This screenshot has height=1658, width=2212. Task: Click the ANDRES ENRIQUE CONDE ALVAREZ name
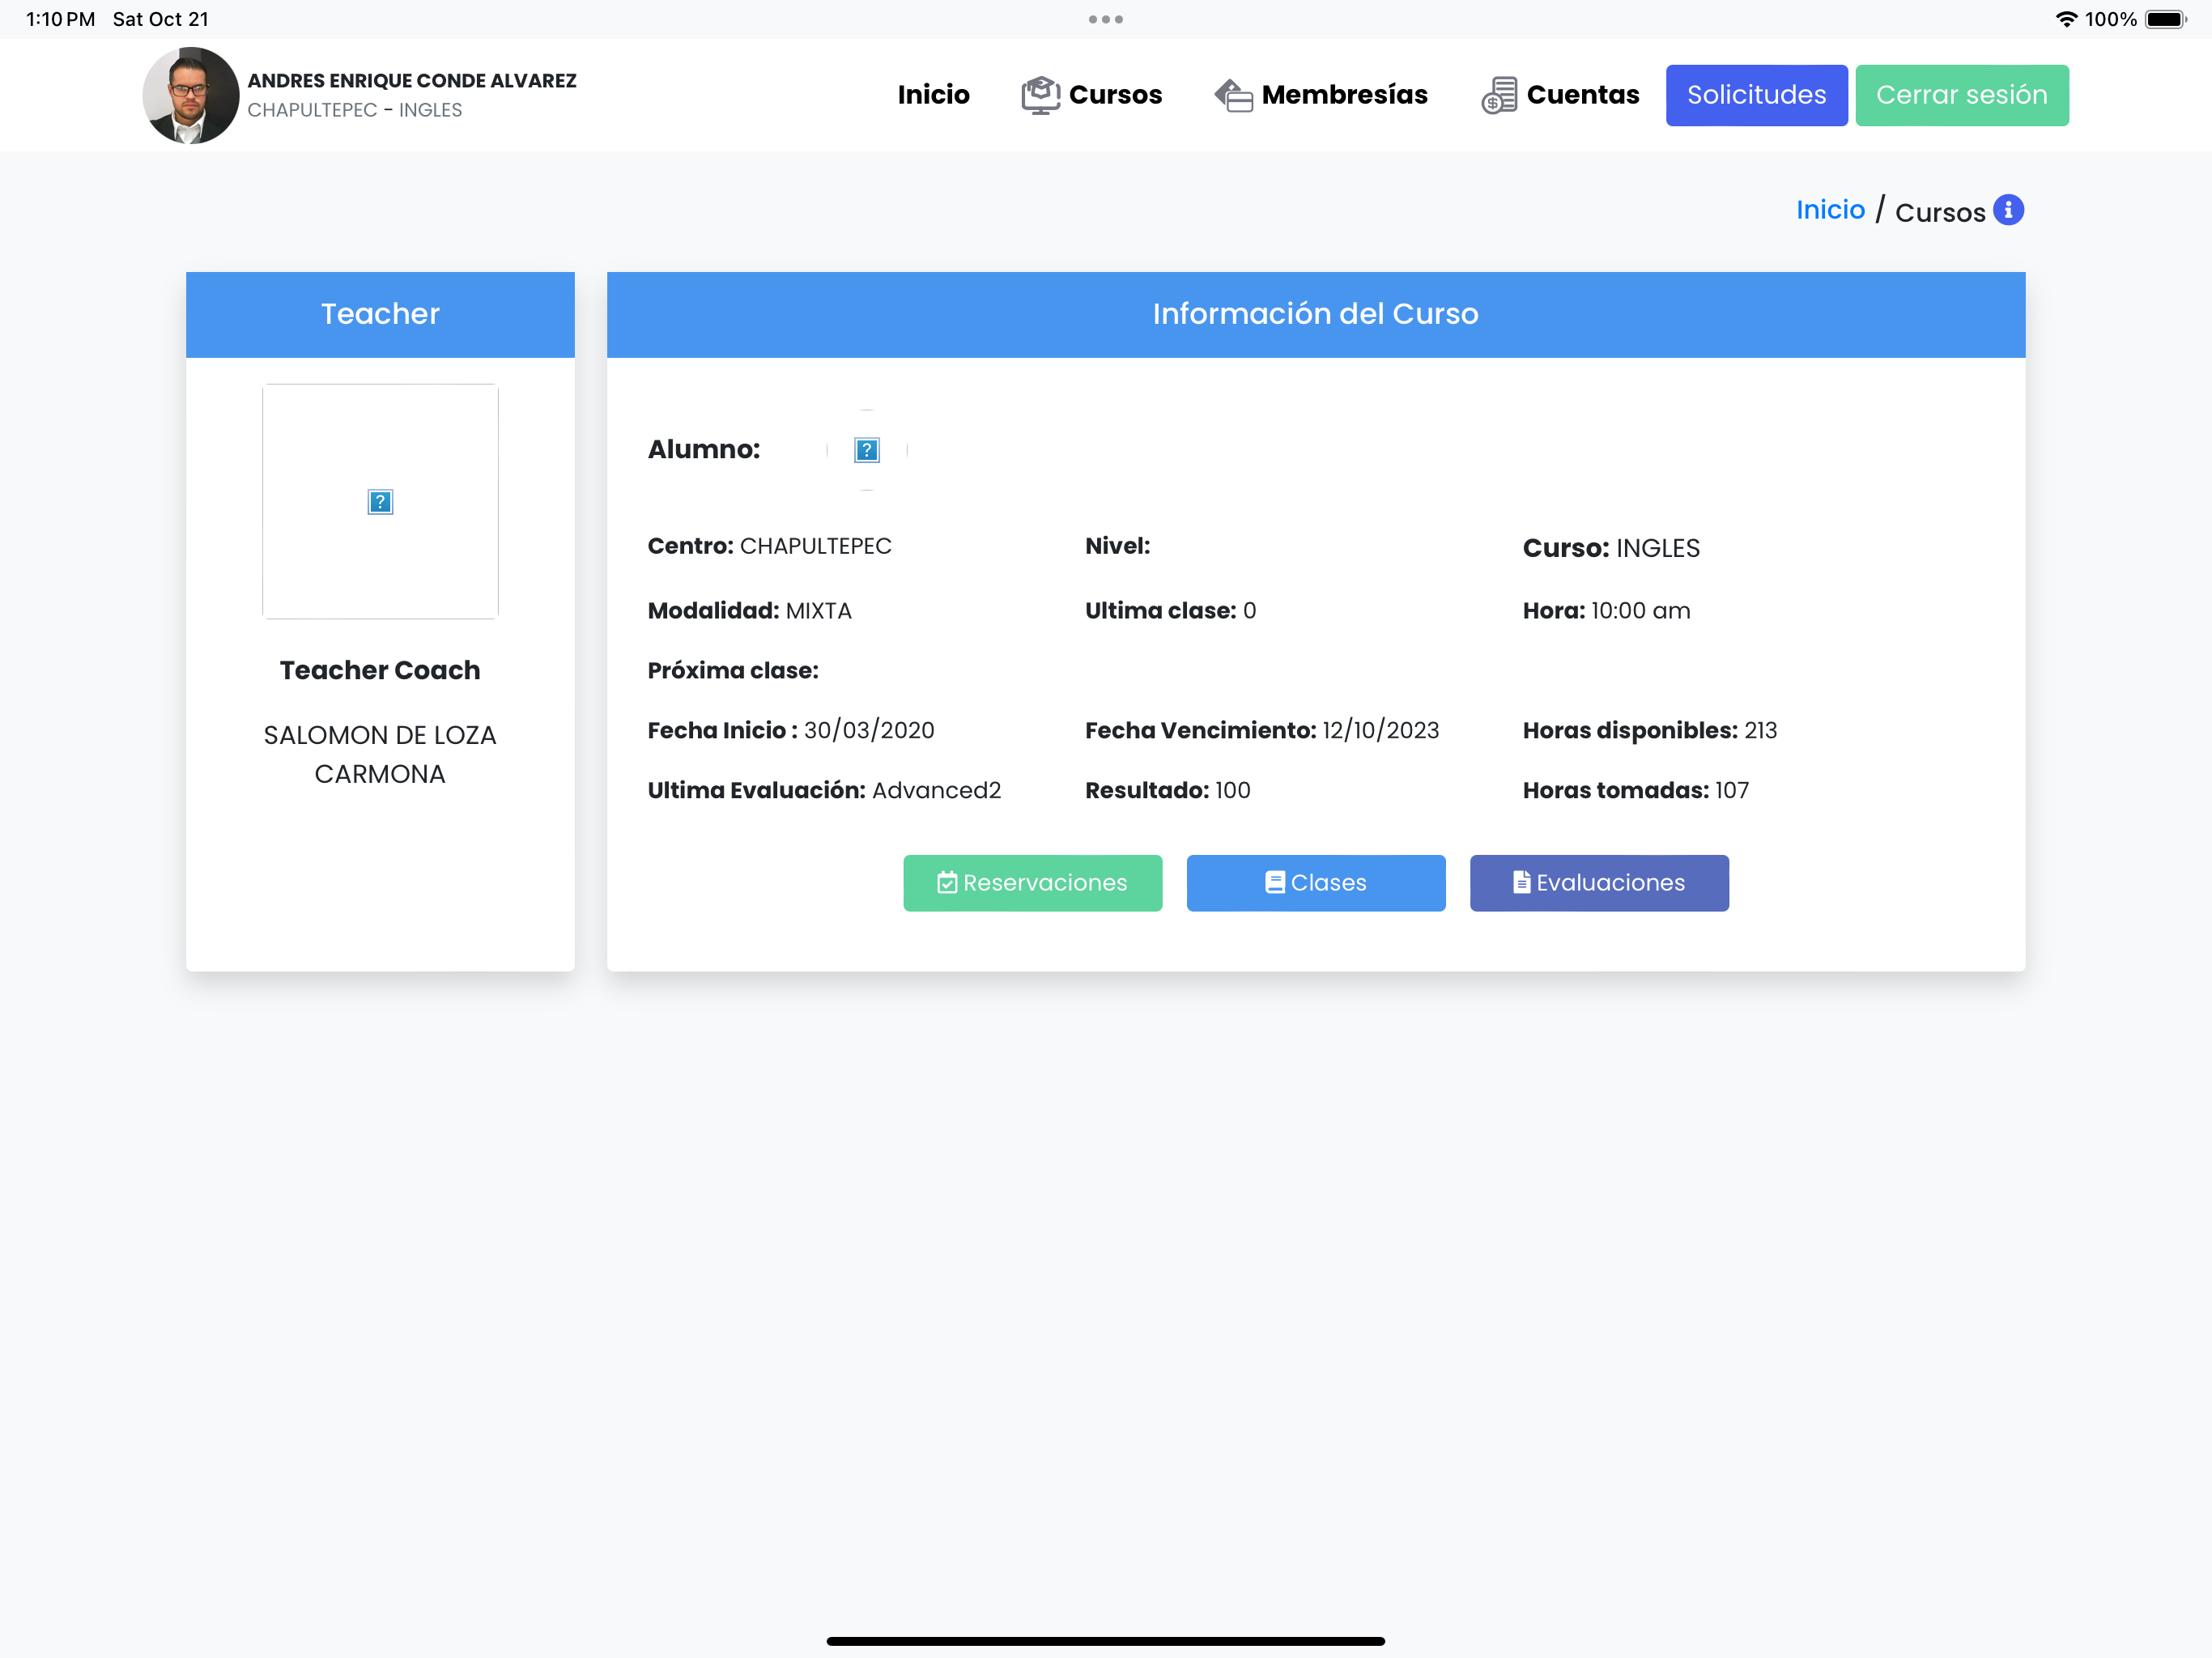pyautogui.click(x=412, y=80)
